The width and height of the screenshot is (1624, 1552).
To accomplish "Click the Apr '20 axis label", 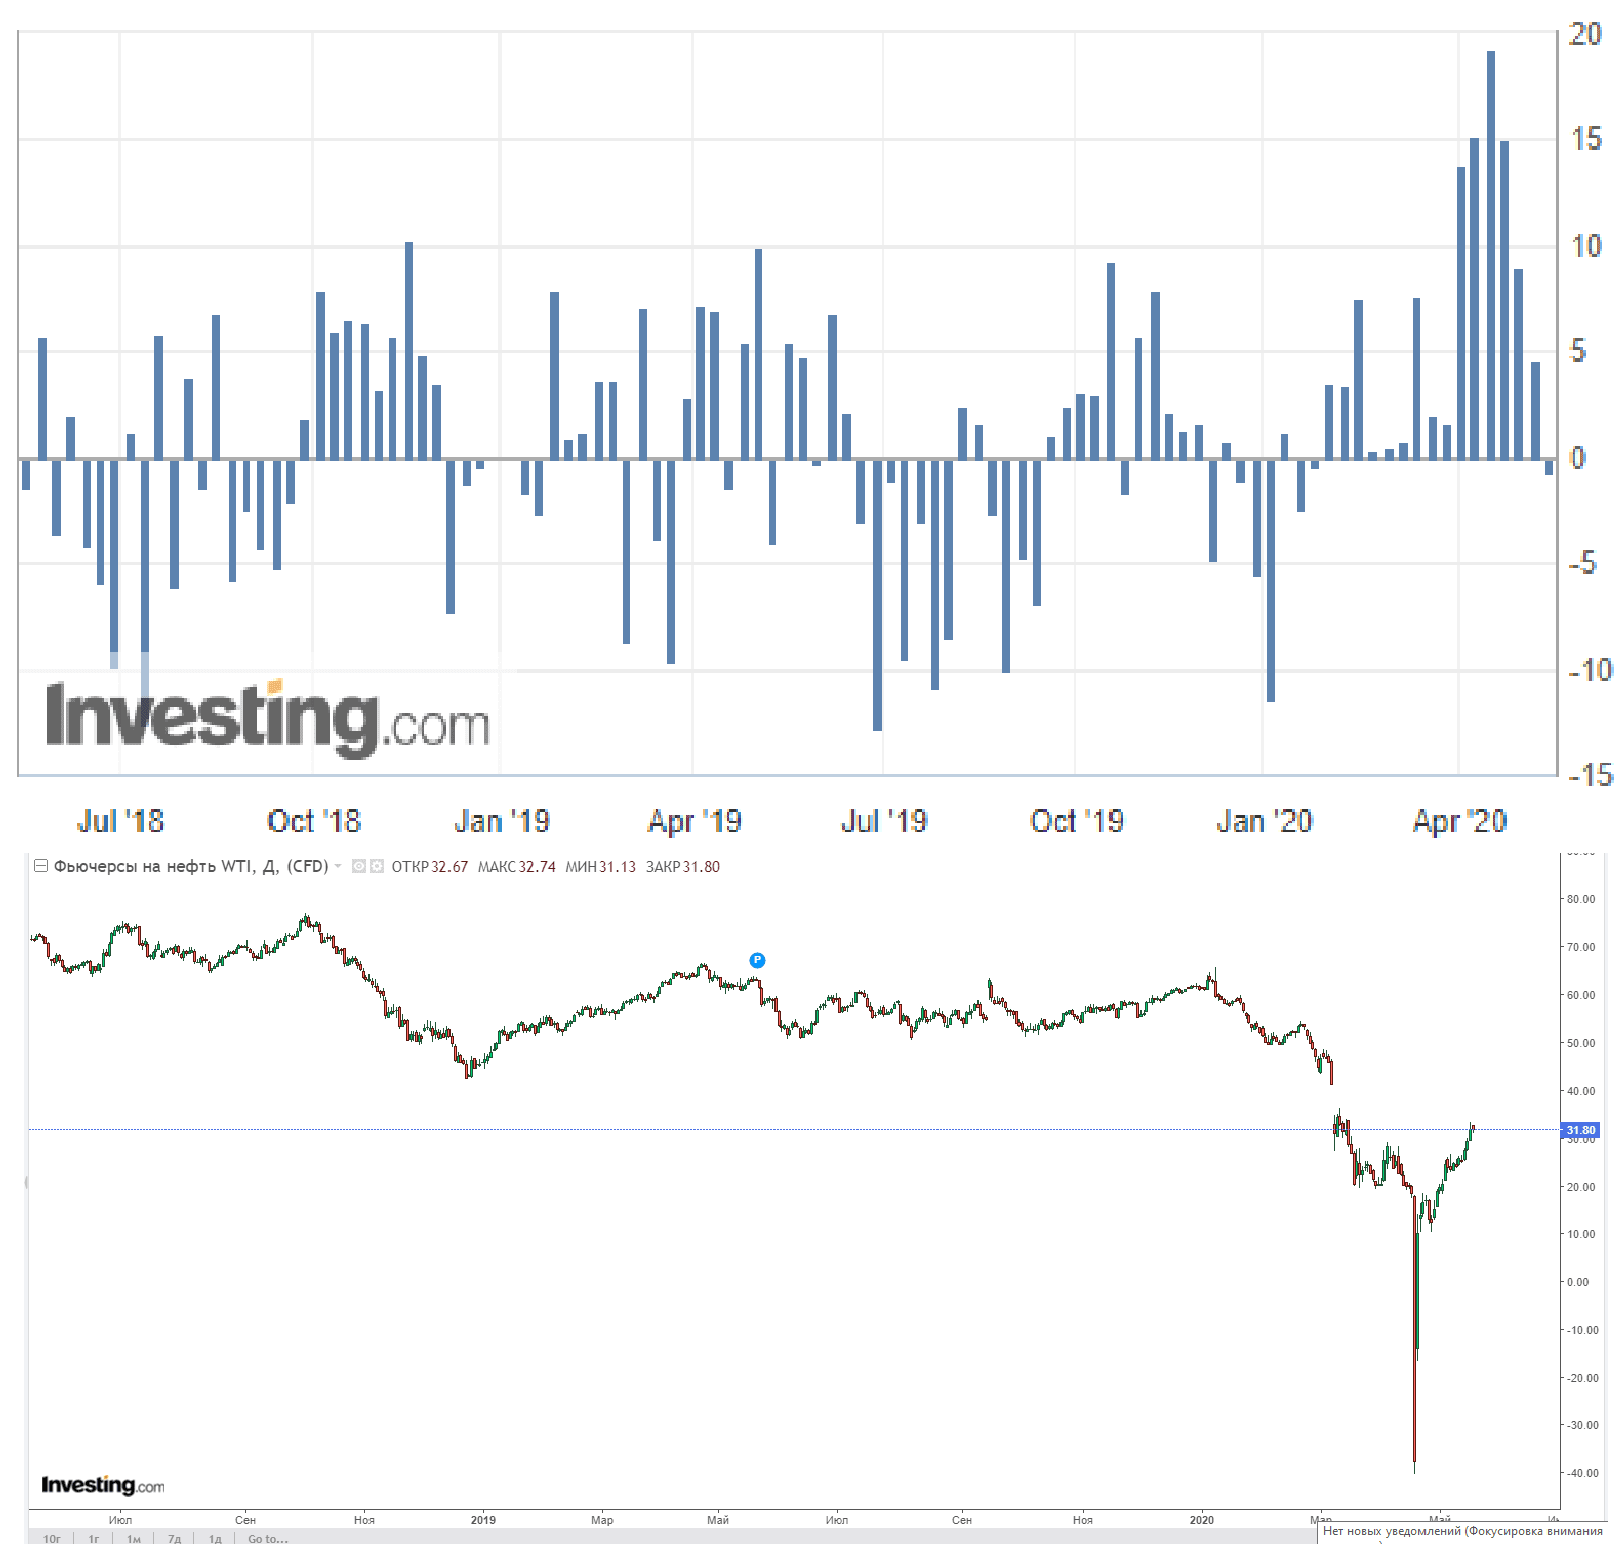I will (x=1459, y=821).
